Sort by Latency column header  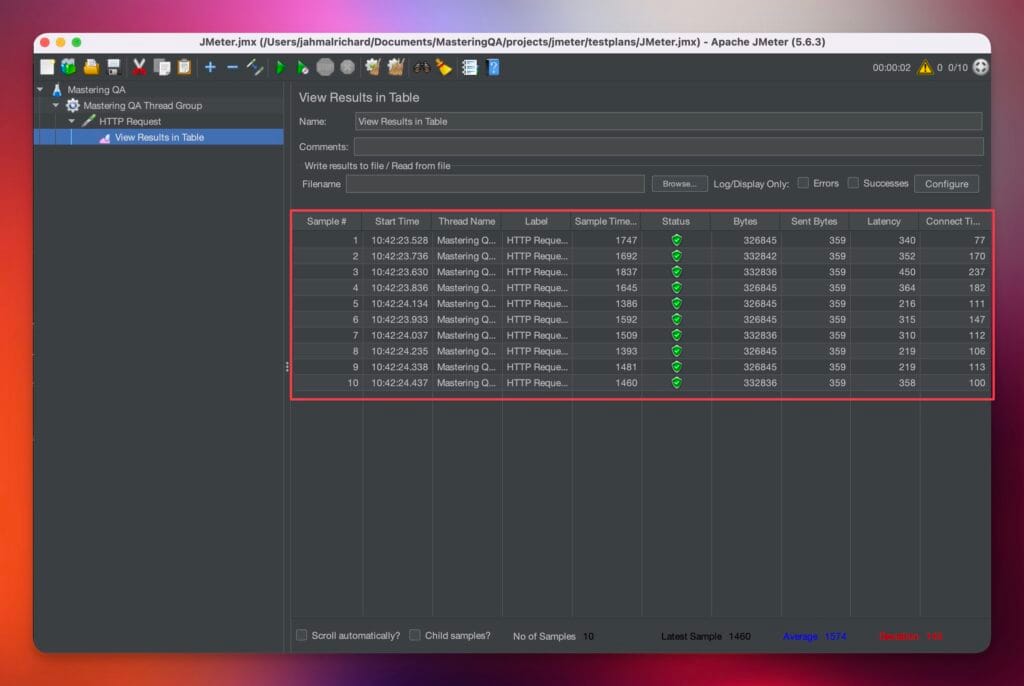(884, 221)
